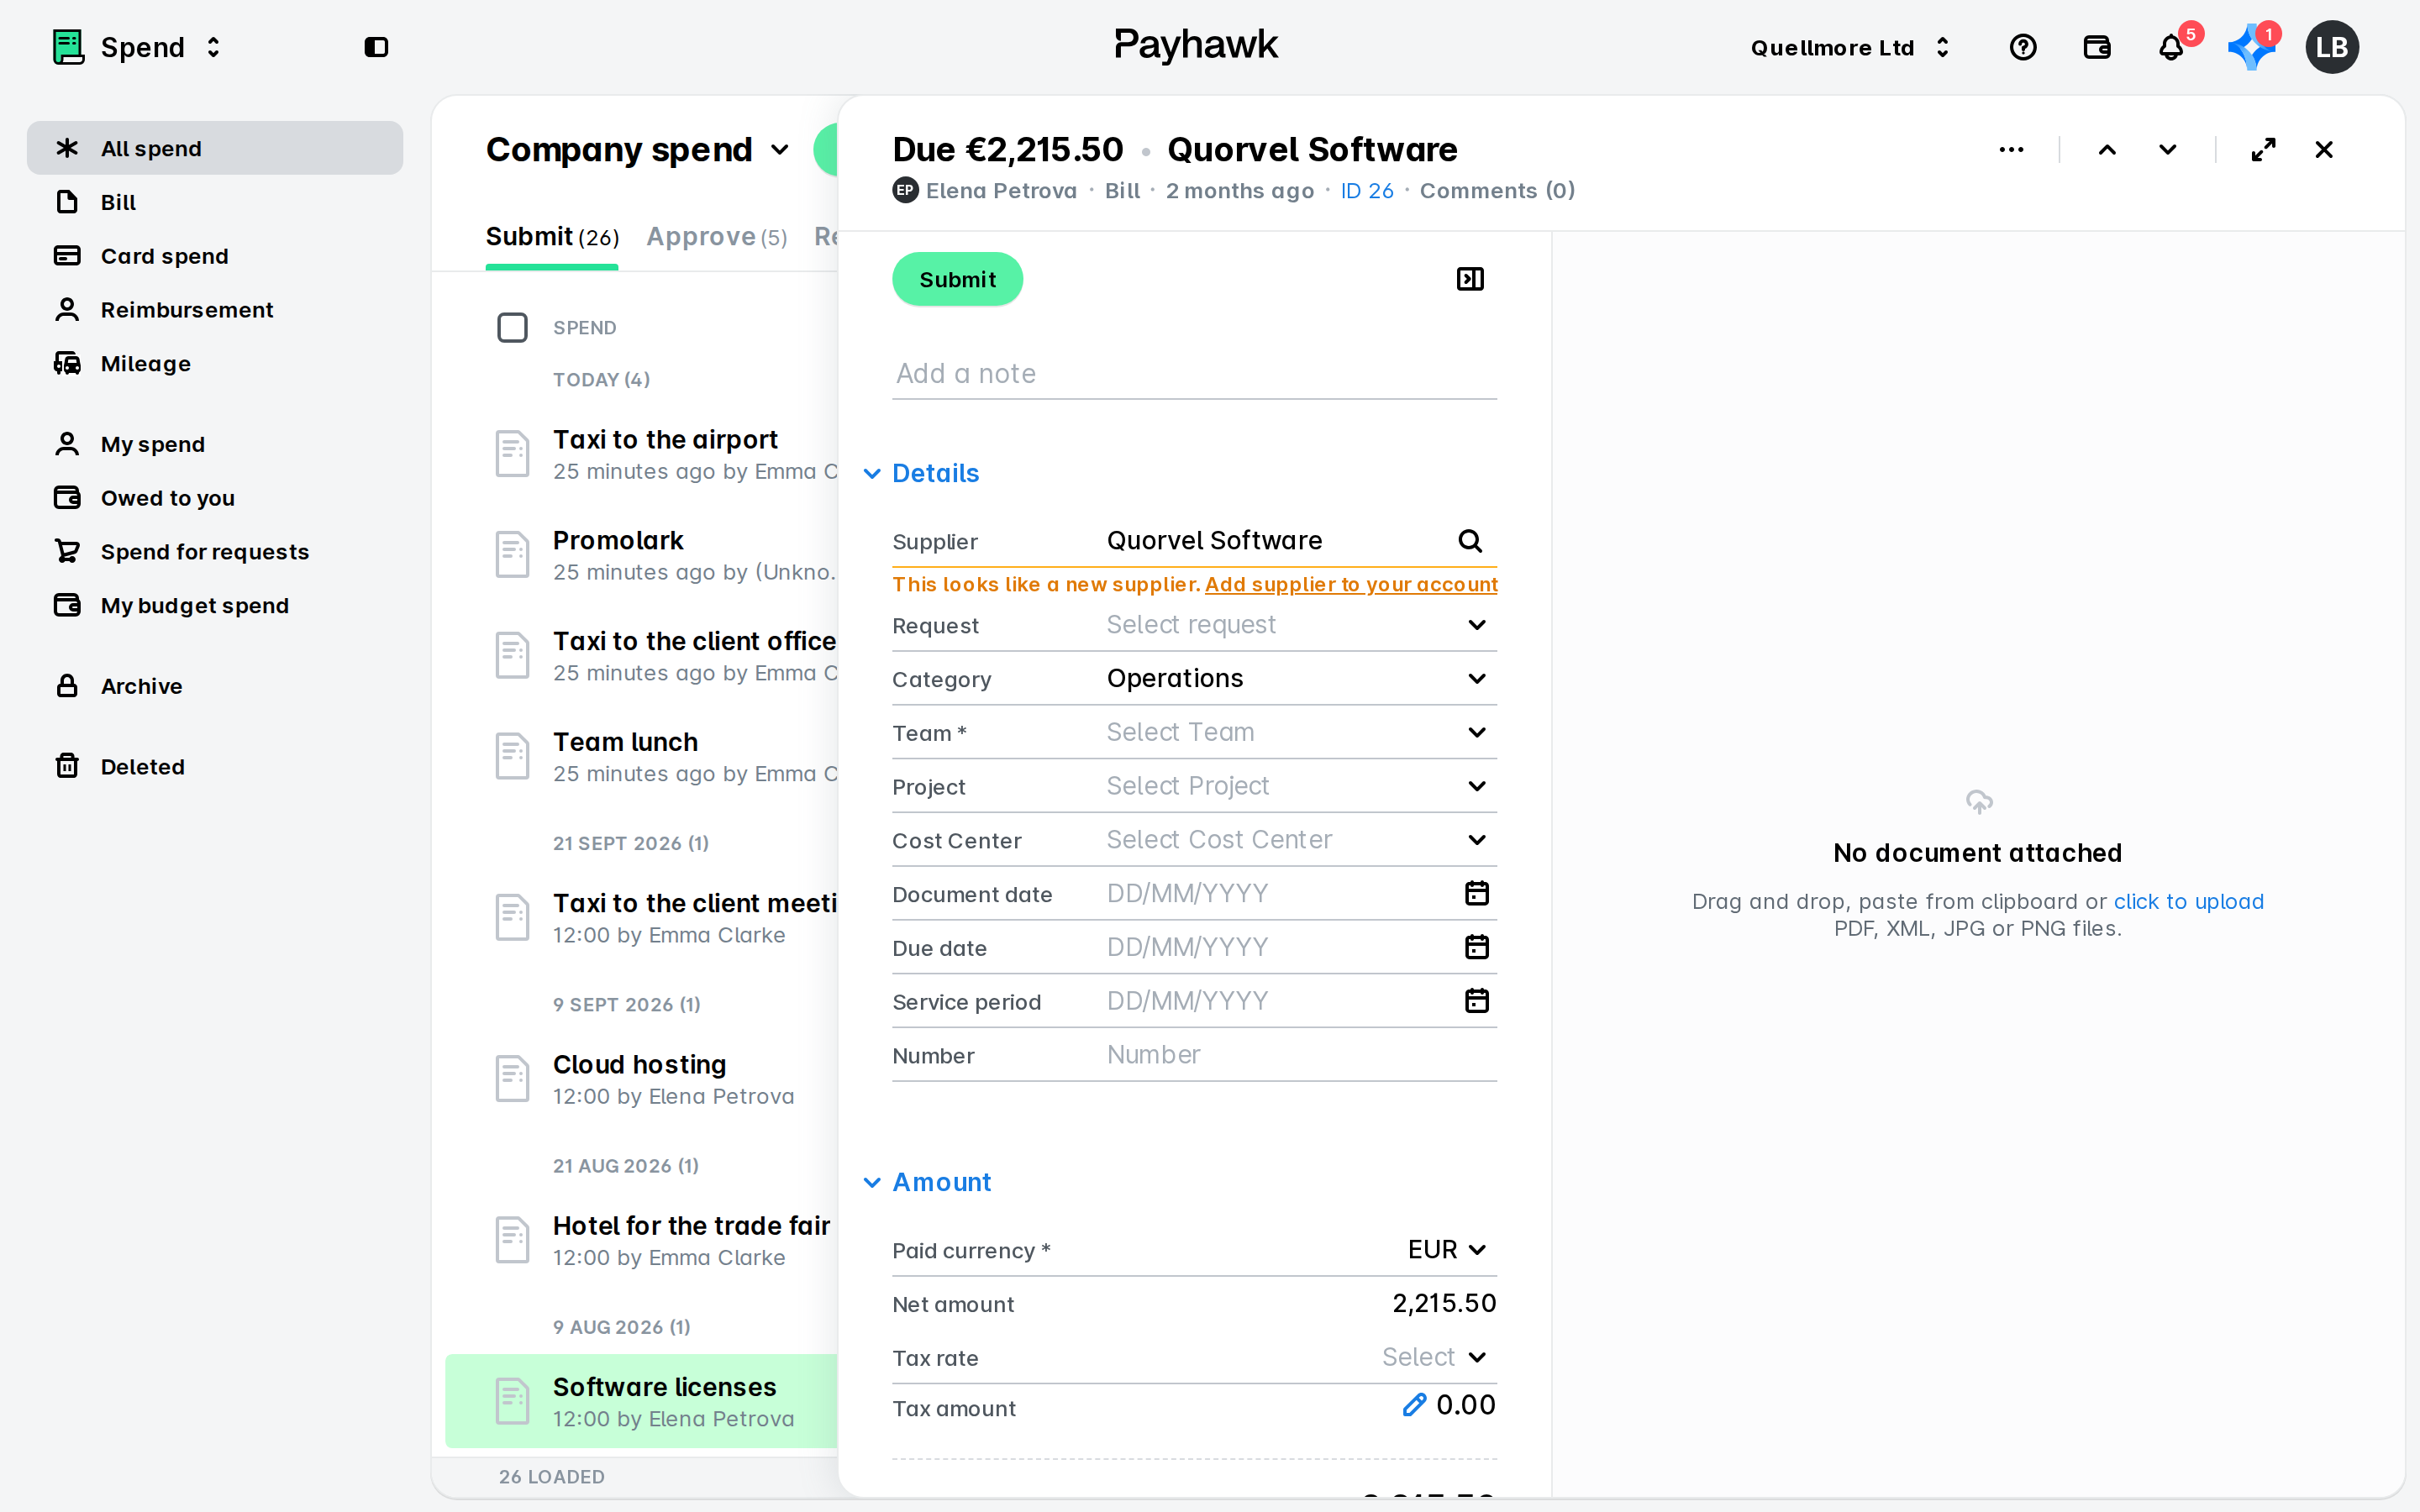Screen dimensions: 2420x1512
Task: Open Reimbursement in sidebar
Action: [215, 310]
